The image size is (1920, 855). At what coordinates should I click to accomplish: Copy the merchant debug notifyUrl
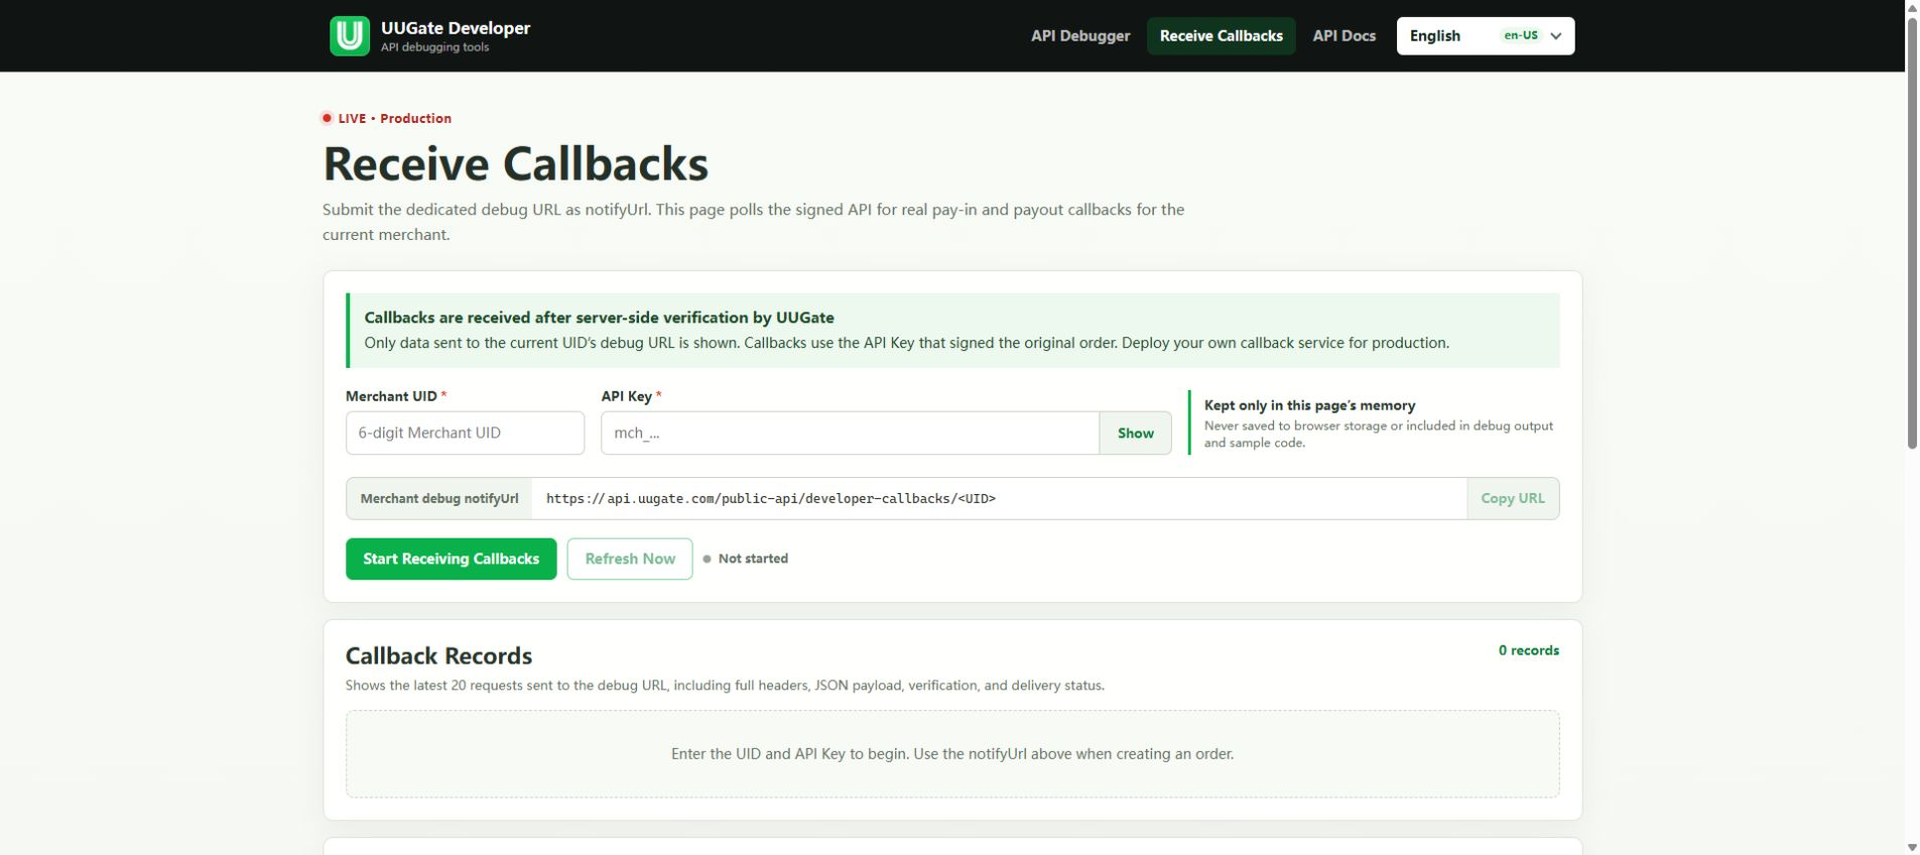1512,498
